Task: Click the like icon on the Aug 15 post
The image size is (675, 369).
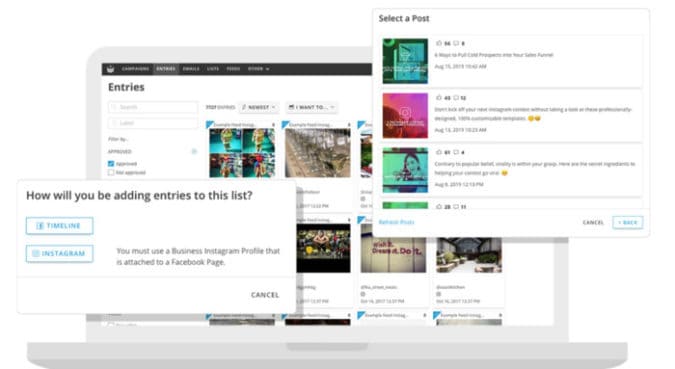Action: (x=439, y=43)
